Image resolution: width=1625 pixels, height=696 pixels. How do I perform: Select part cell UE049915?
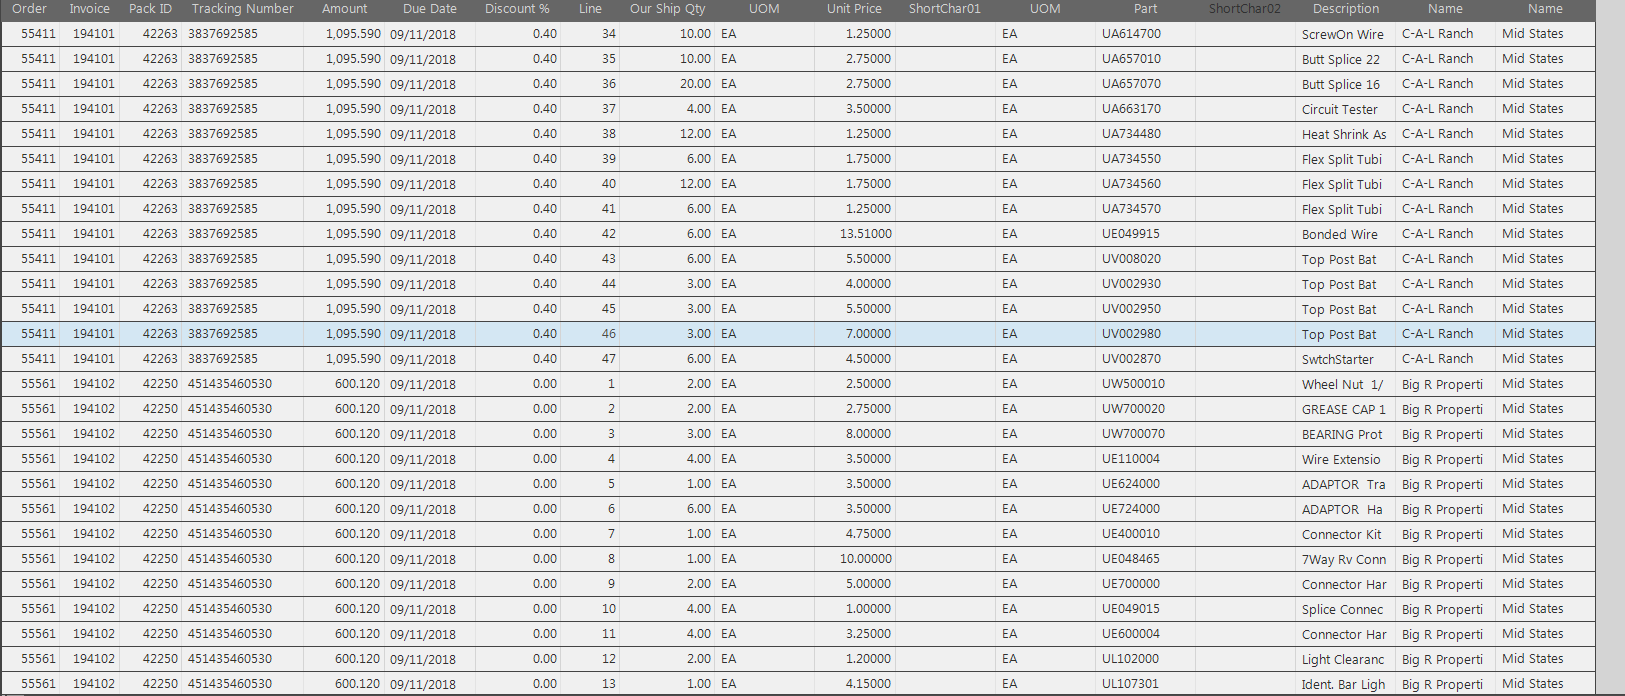[1131, 234]
